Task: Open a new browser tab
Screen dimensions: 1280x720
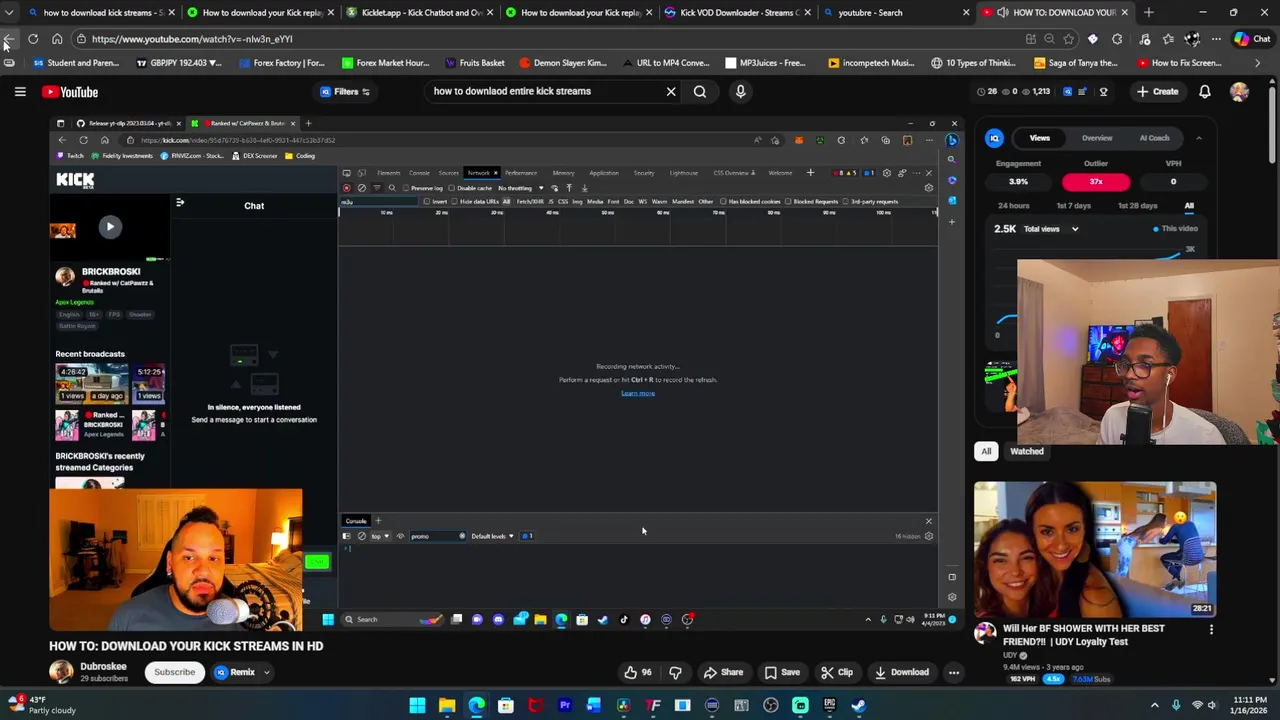Action: tap(1148, 13)
